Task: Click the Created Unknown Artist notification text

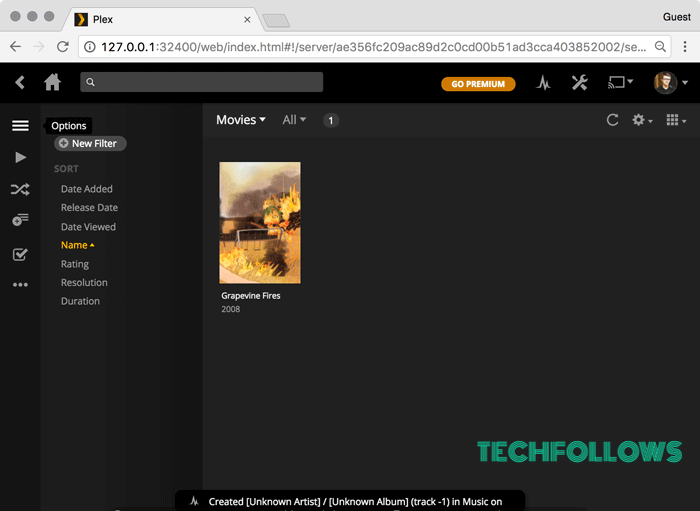Action: coord(355,502)
